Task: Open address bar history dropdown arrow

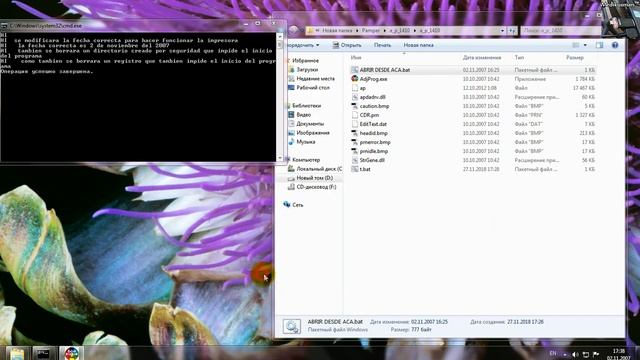Action: click(502, 31)
